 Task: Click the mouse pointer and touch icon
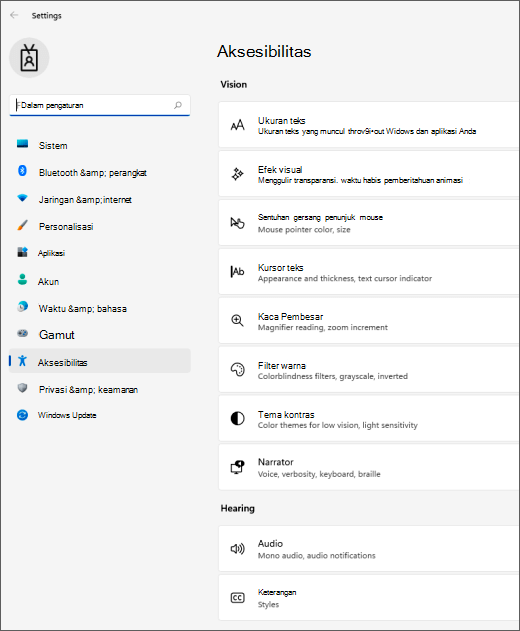(x=237, y=223)
